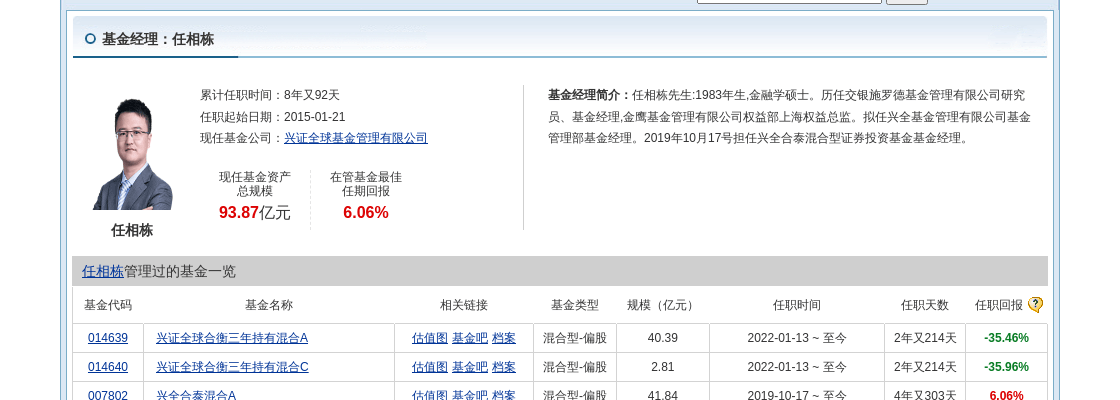This screenshot has width=1120, height=400.
Task: Click the 基金经理：任相栋 section title
Action: click(x=158, y=39)
